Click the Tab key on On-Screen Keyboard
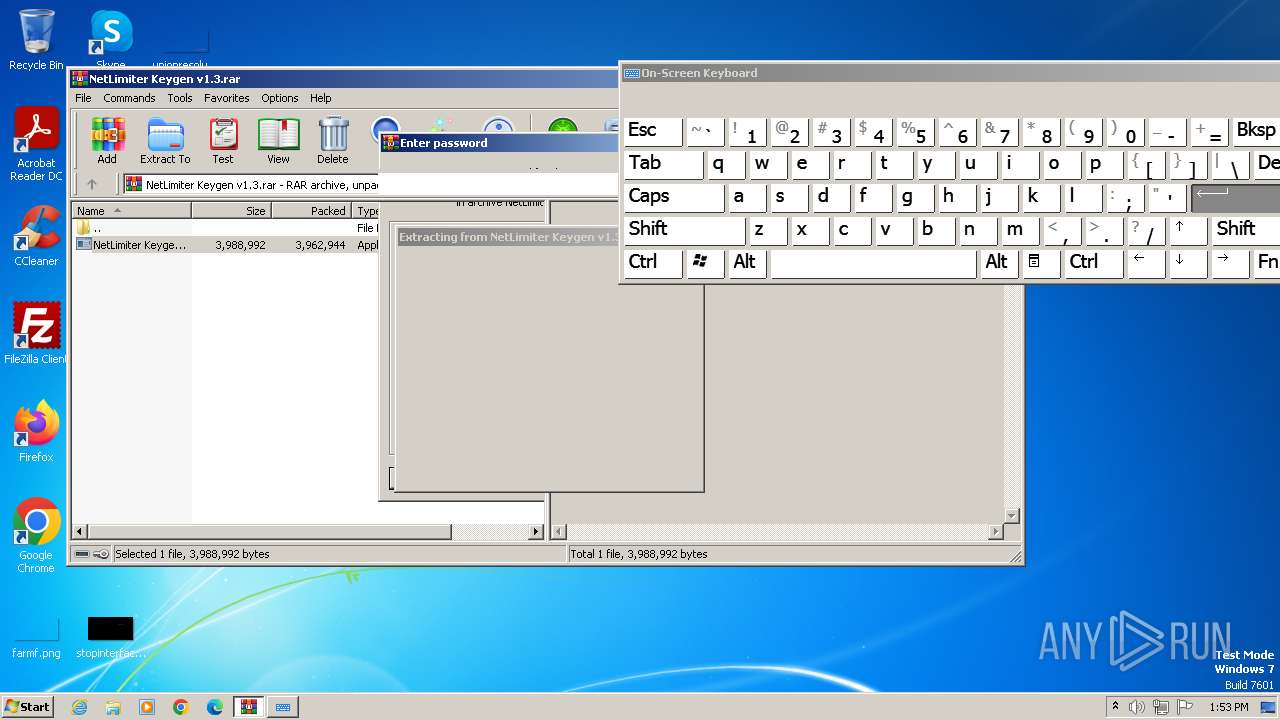This screenshot has width=1280, height=720. (x=664, y=164)
